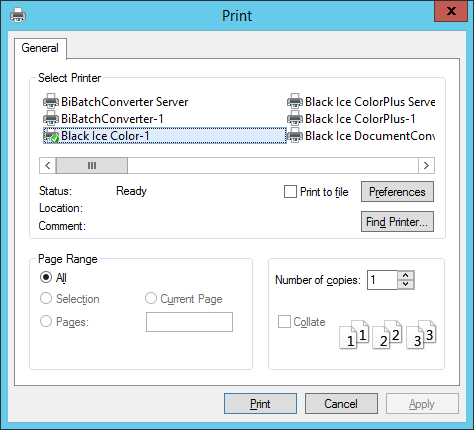Close the Print dialog window
This screenshot has height=430, width=474.
(451, 11)
